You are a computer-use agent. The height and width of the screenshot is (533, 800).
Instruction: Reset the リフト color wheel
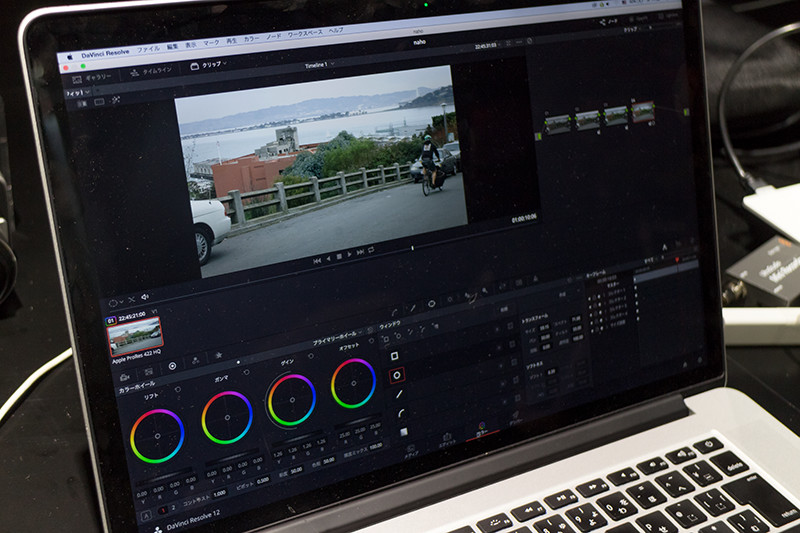[177, 389]
